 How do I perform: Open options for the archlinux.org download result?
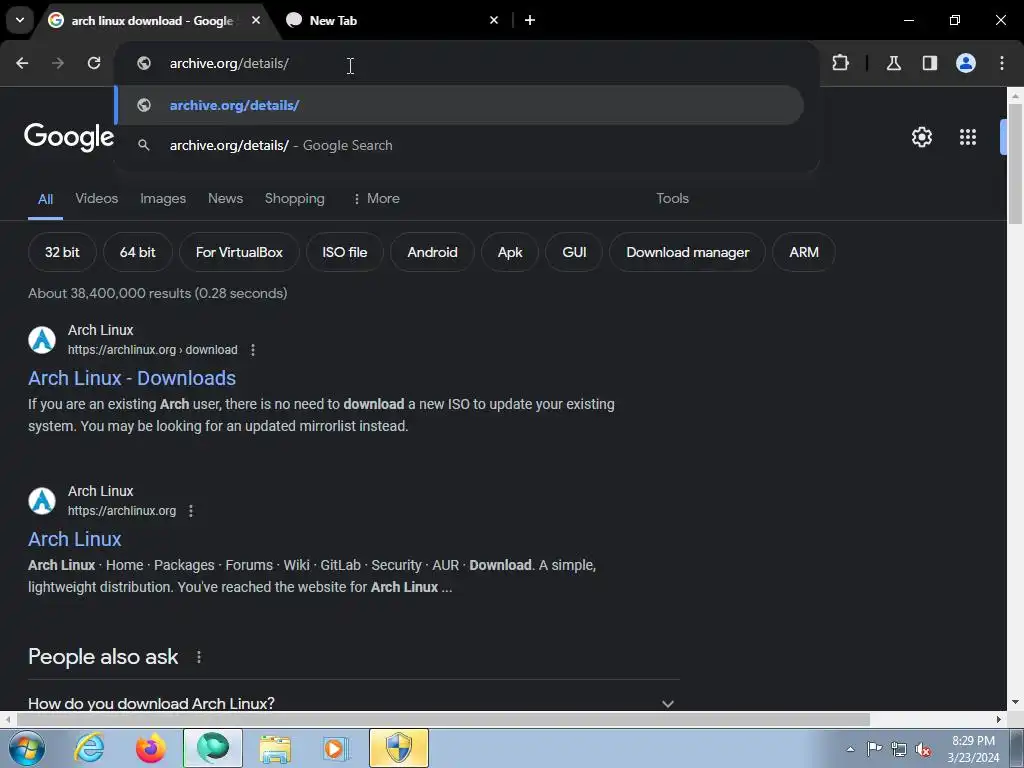(x=253, y=350)
